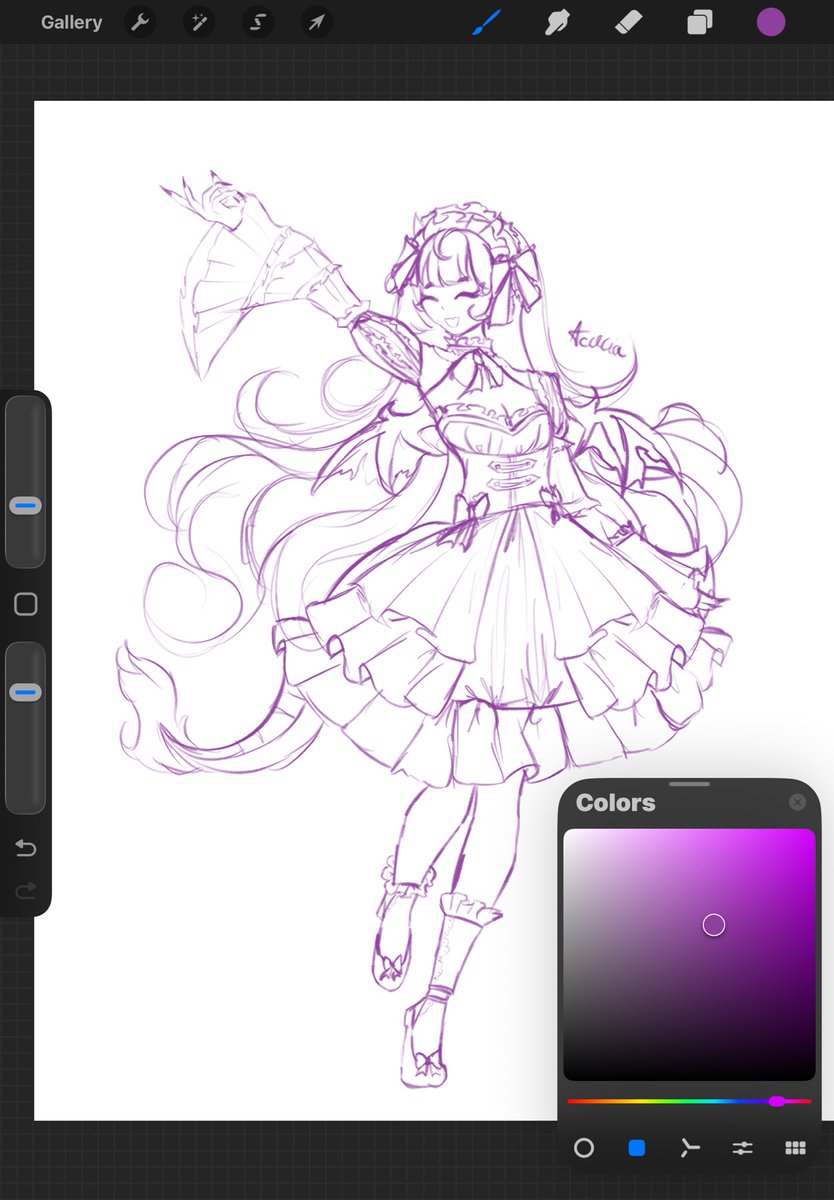834x1200 pixels.
Task: Open the Layers panel
Action: [x=699, y=22]
